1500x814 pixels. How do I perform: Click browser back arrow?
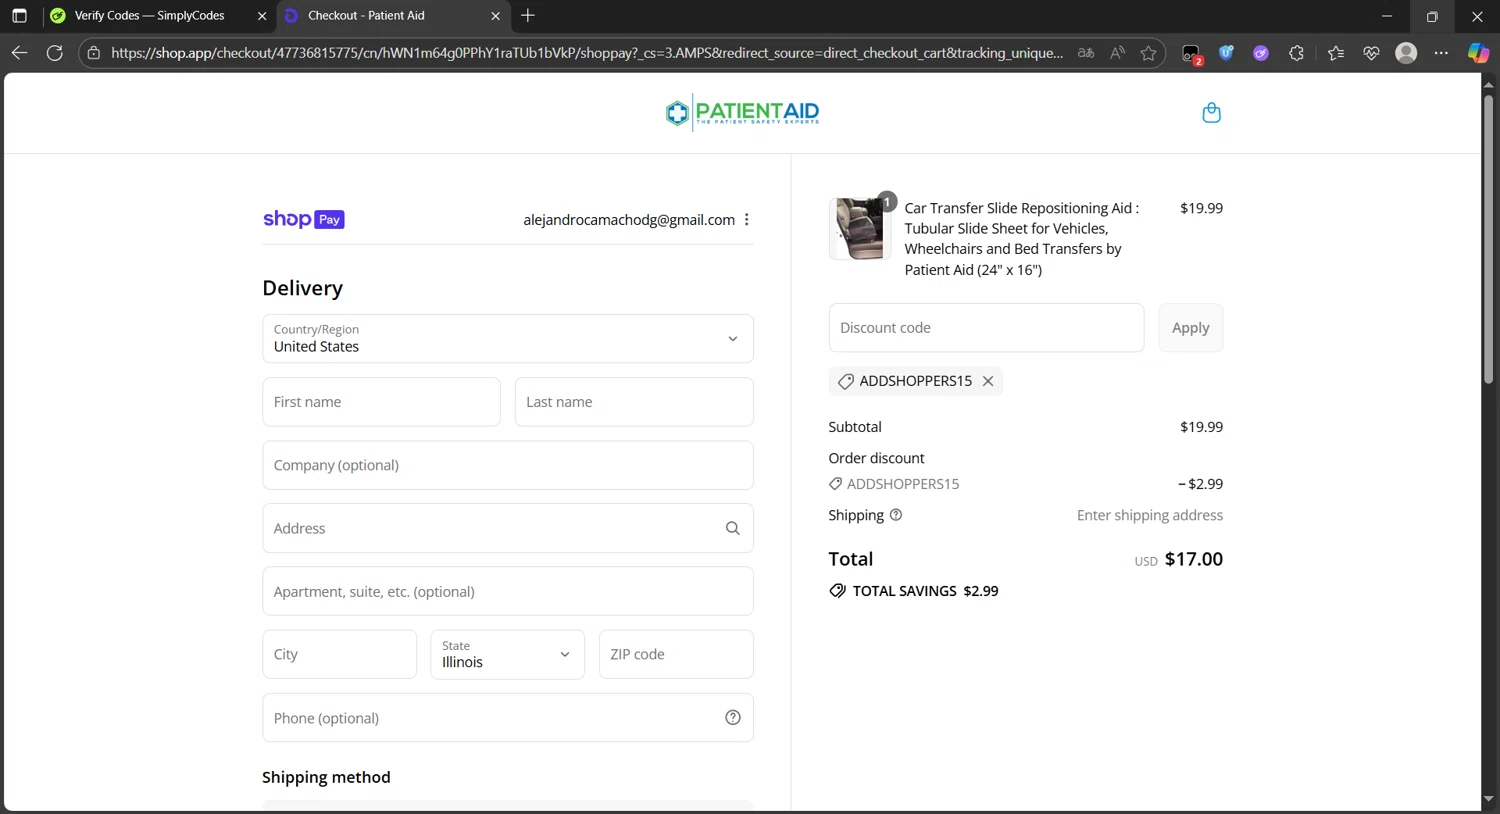click(19, 53)
